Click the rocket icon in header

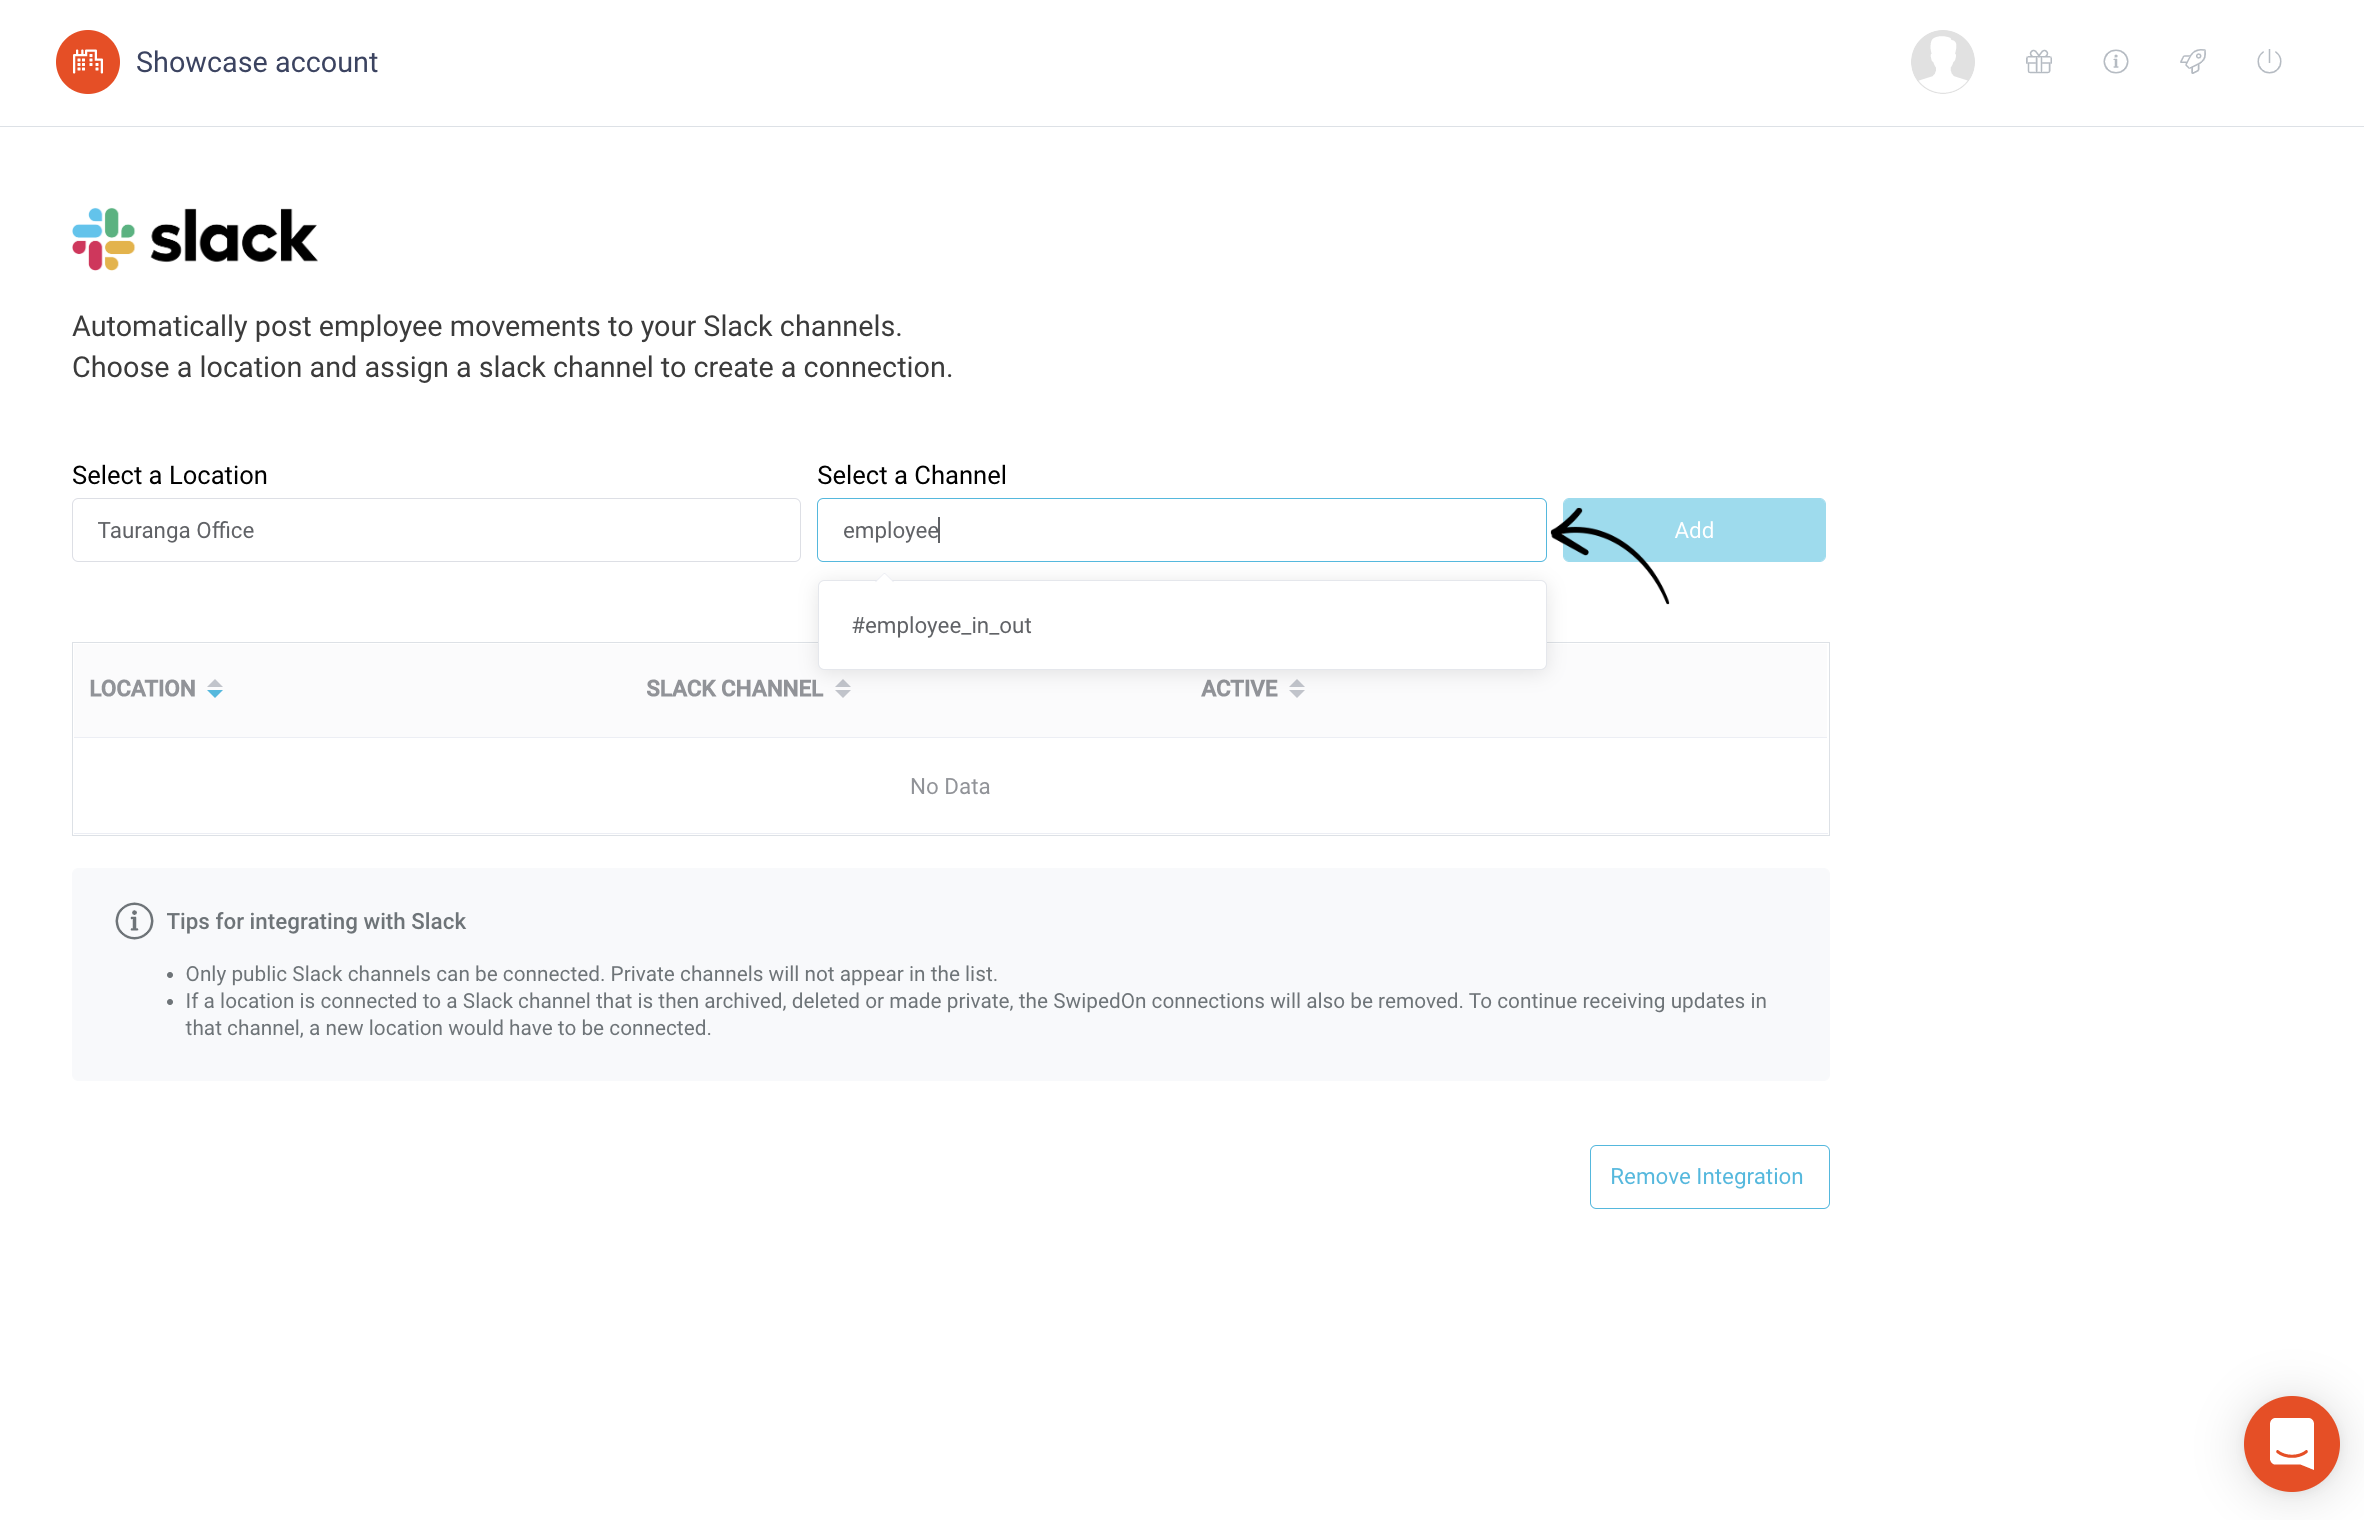coord(2193,62)
